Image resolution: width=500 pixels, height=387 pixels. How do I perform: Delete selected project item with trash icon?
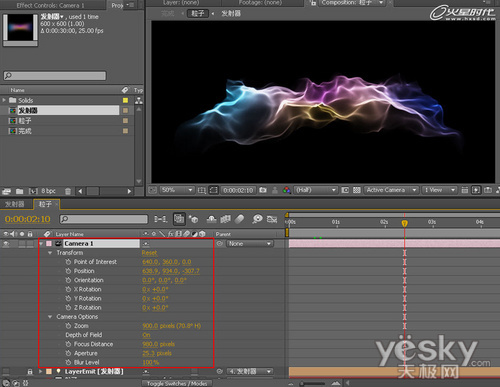point(68,191)
